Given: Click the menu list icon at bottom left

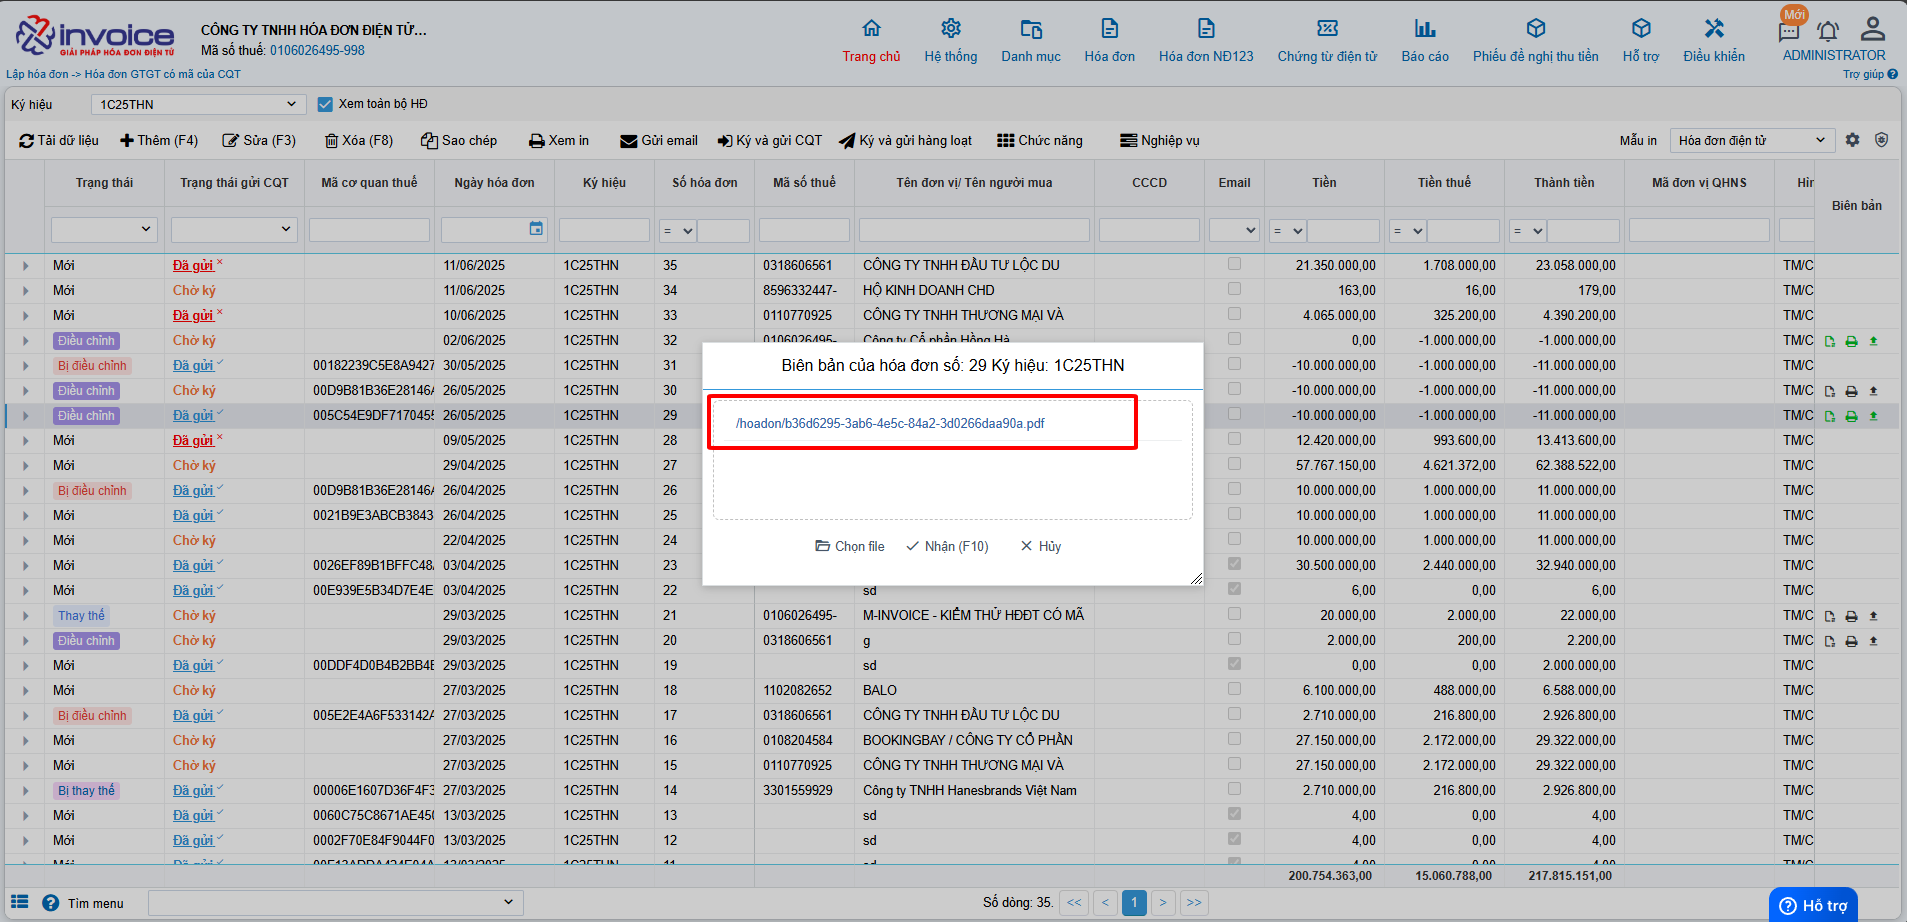Looking at the screenshot, I should click(20, 902).
